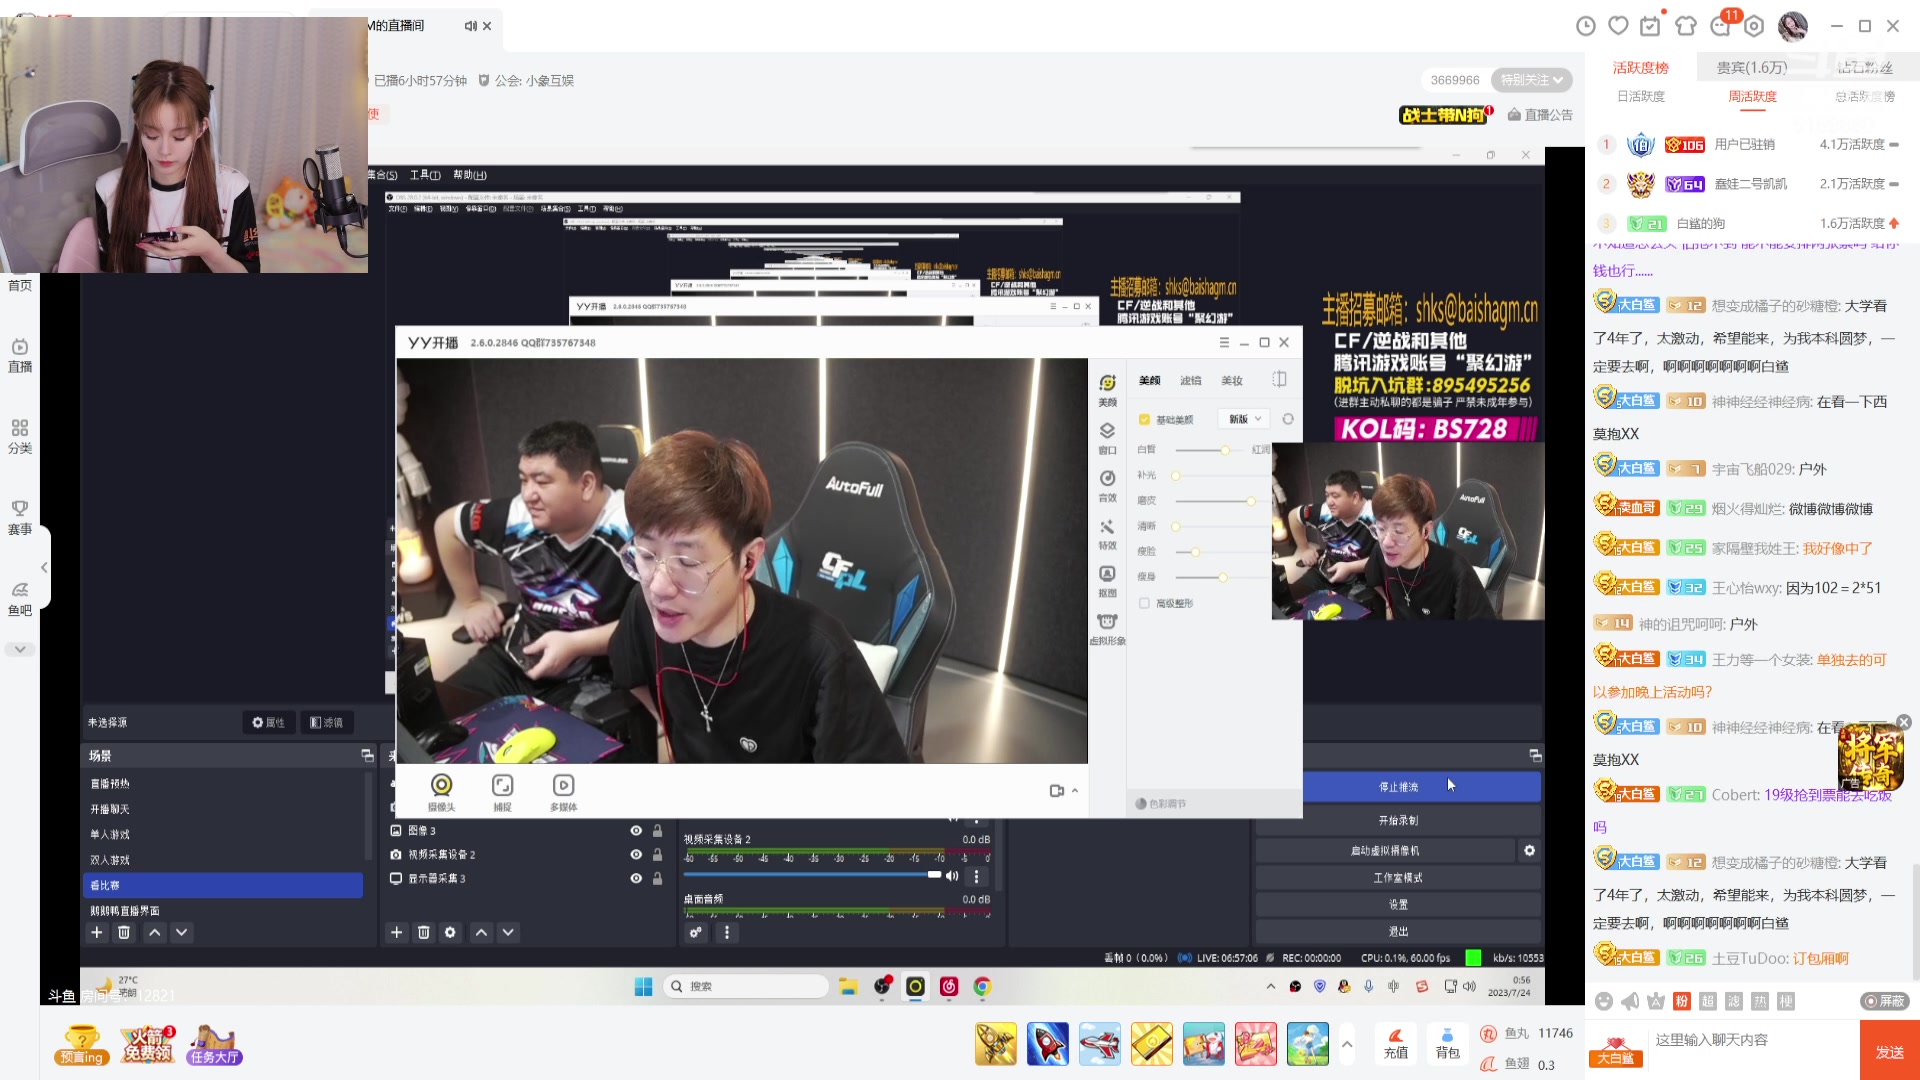This screenshot has width=1920, height=1080.
Task: Select the 捕捉 capture source icon
Action: pos(502,792)
